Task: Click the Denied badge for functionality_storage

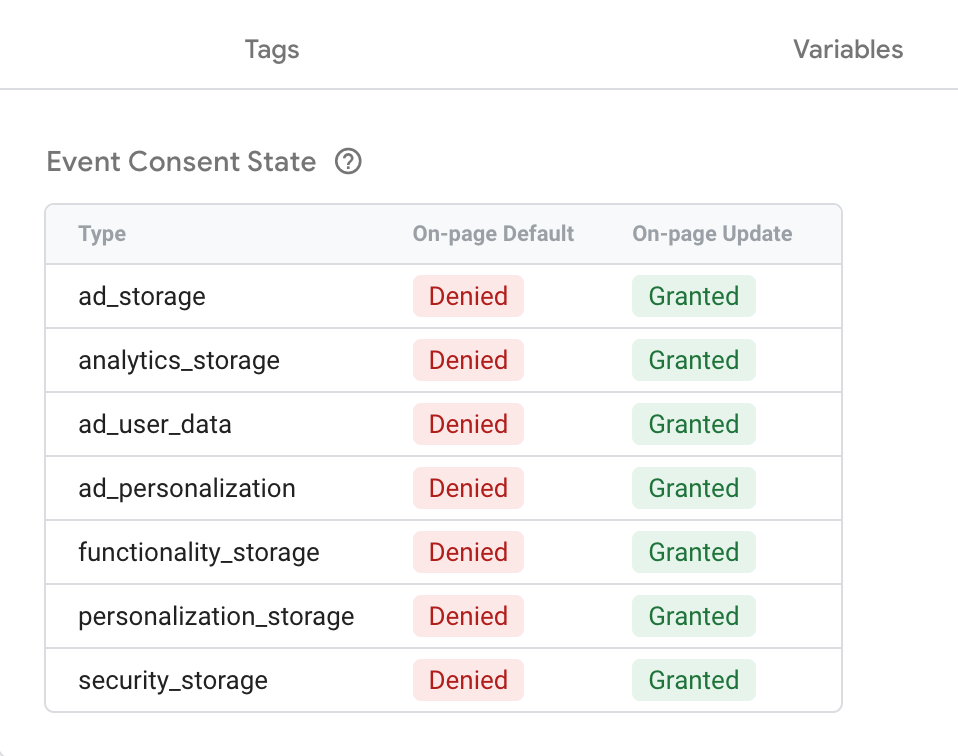Action: 468,552
